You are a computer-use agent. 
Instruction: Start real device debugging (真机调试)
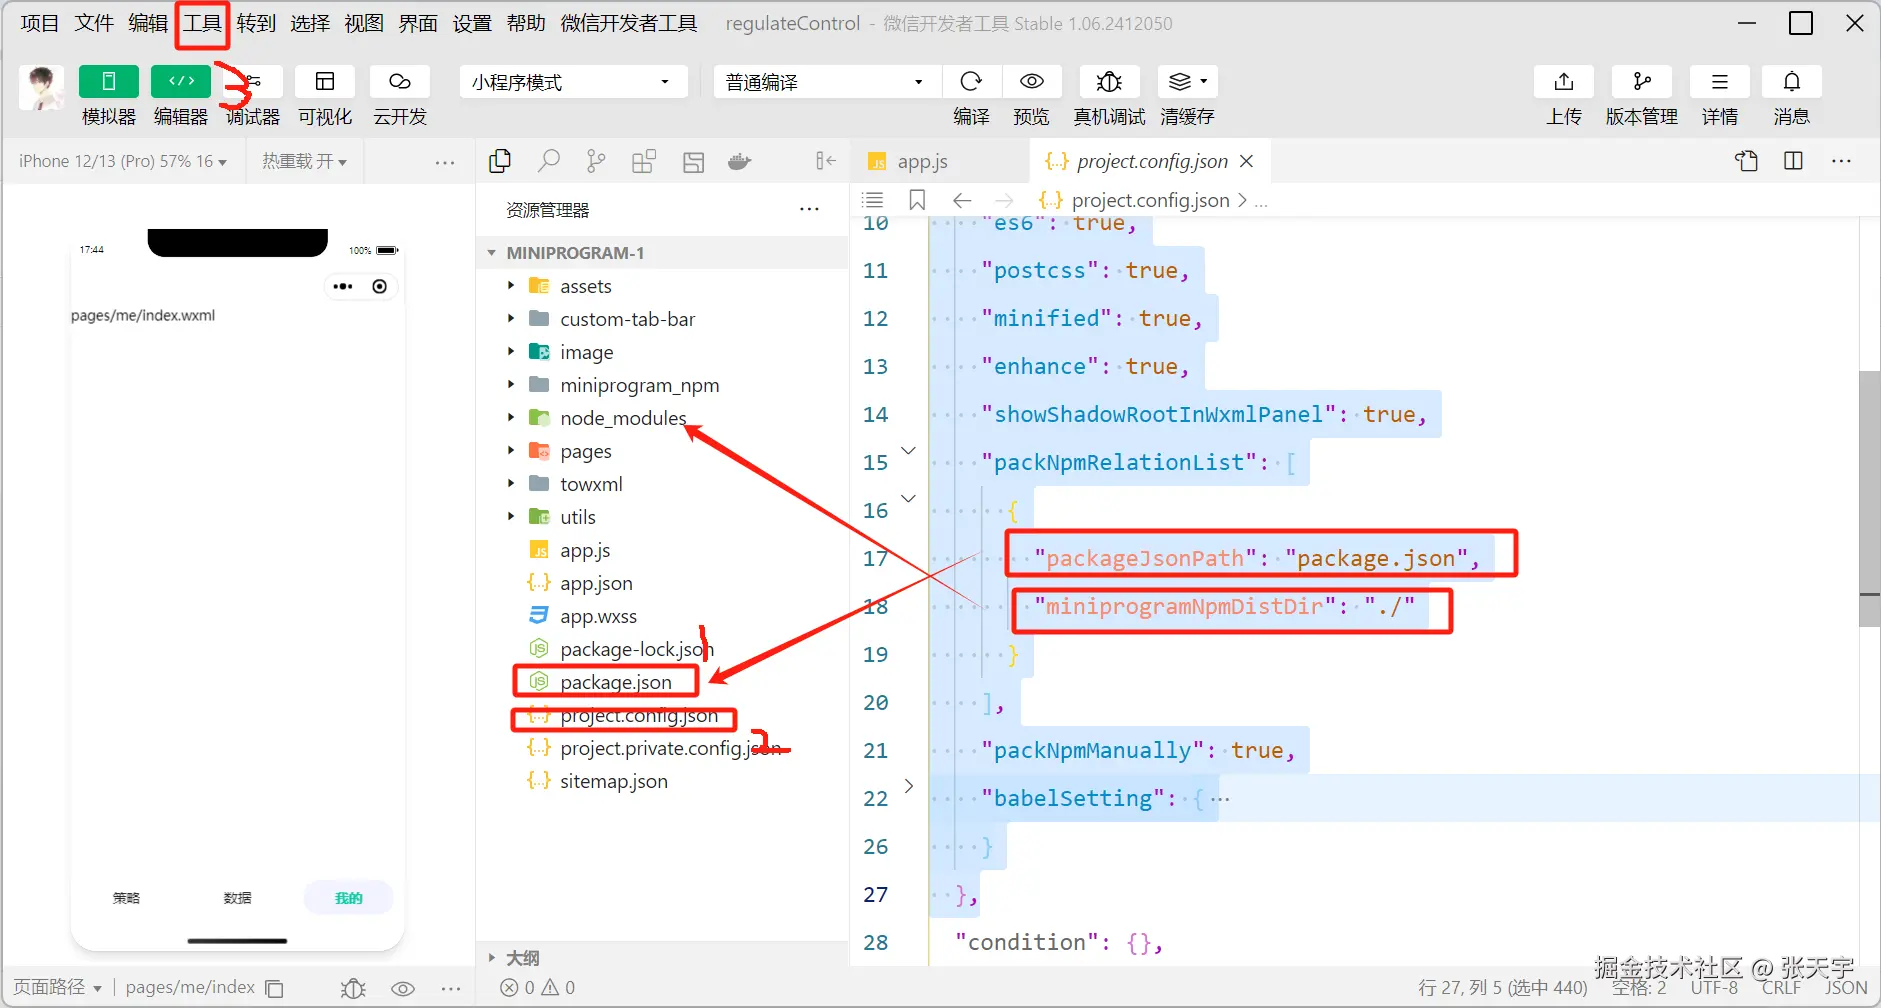coord(1109,82)
